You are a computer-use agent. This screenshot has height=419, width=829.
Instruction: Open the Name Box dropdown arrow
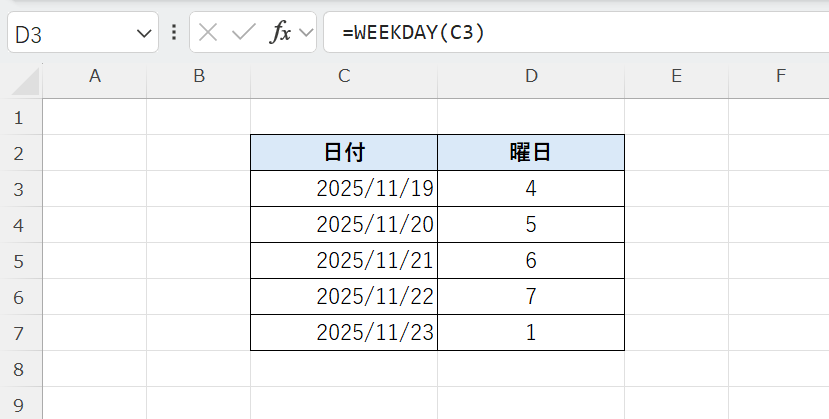point(143,33)
